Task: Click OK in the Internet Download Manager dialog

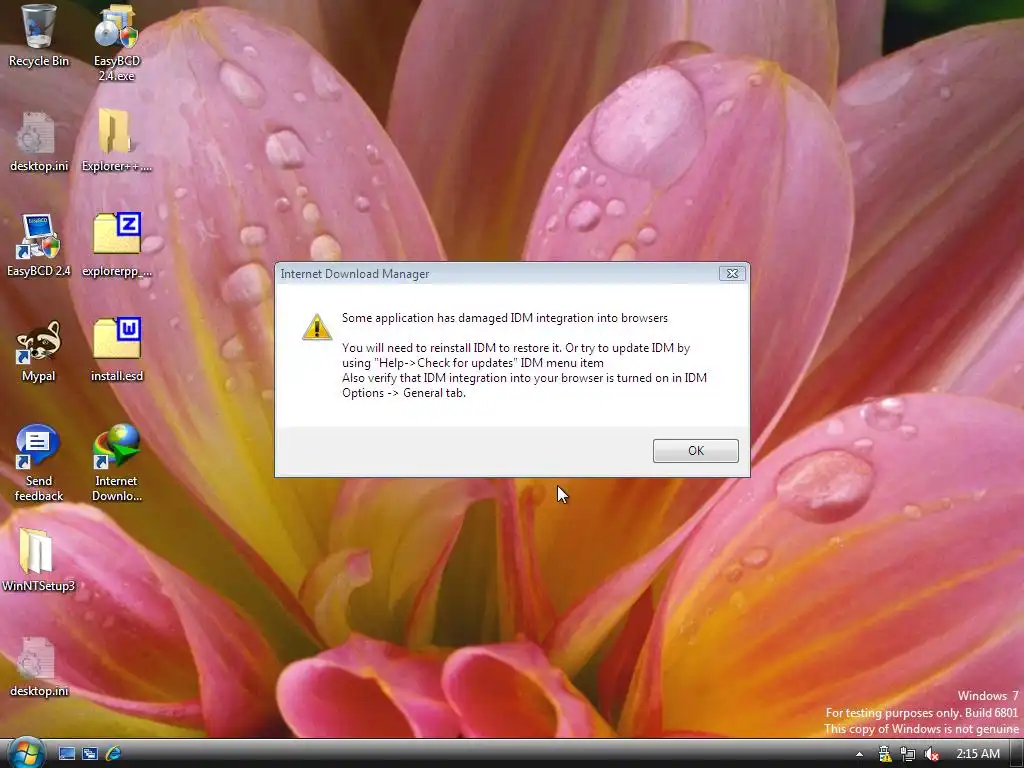Action: [x=696, y=451]
